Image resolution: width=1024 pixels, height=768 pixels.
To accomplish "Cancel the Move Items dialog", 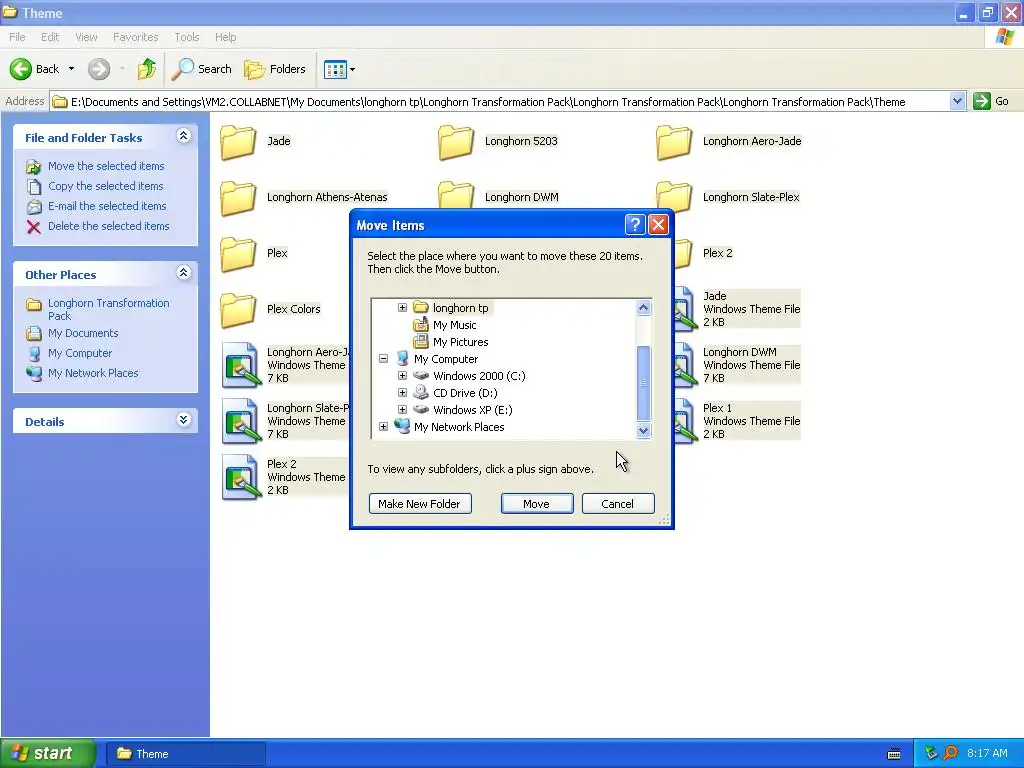I will coord(618,504).
